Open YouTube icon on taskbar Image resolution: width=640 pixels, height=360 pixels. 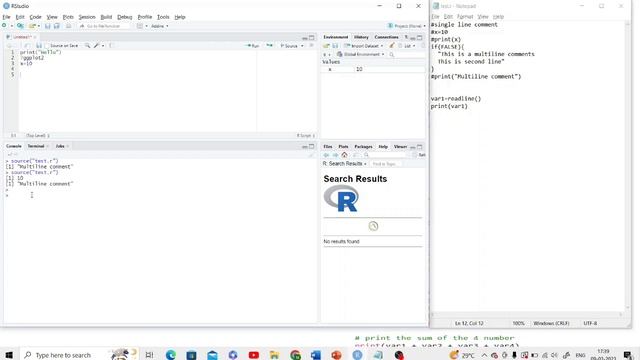254,355
